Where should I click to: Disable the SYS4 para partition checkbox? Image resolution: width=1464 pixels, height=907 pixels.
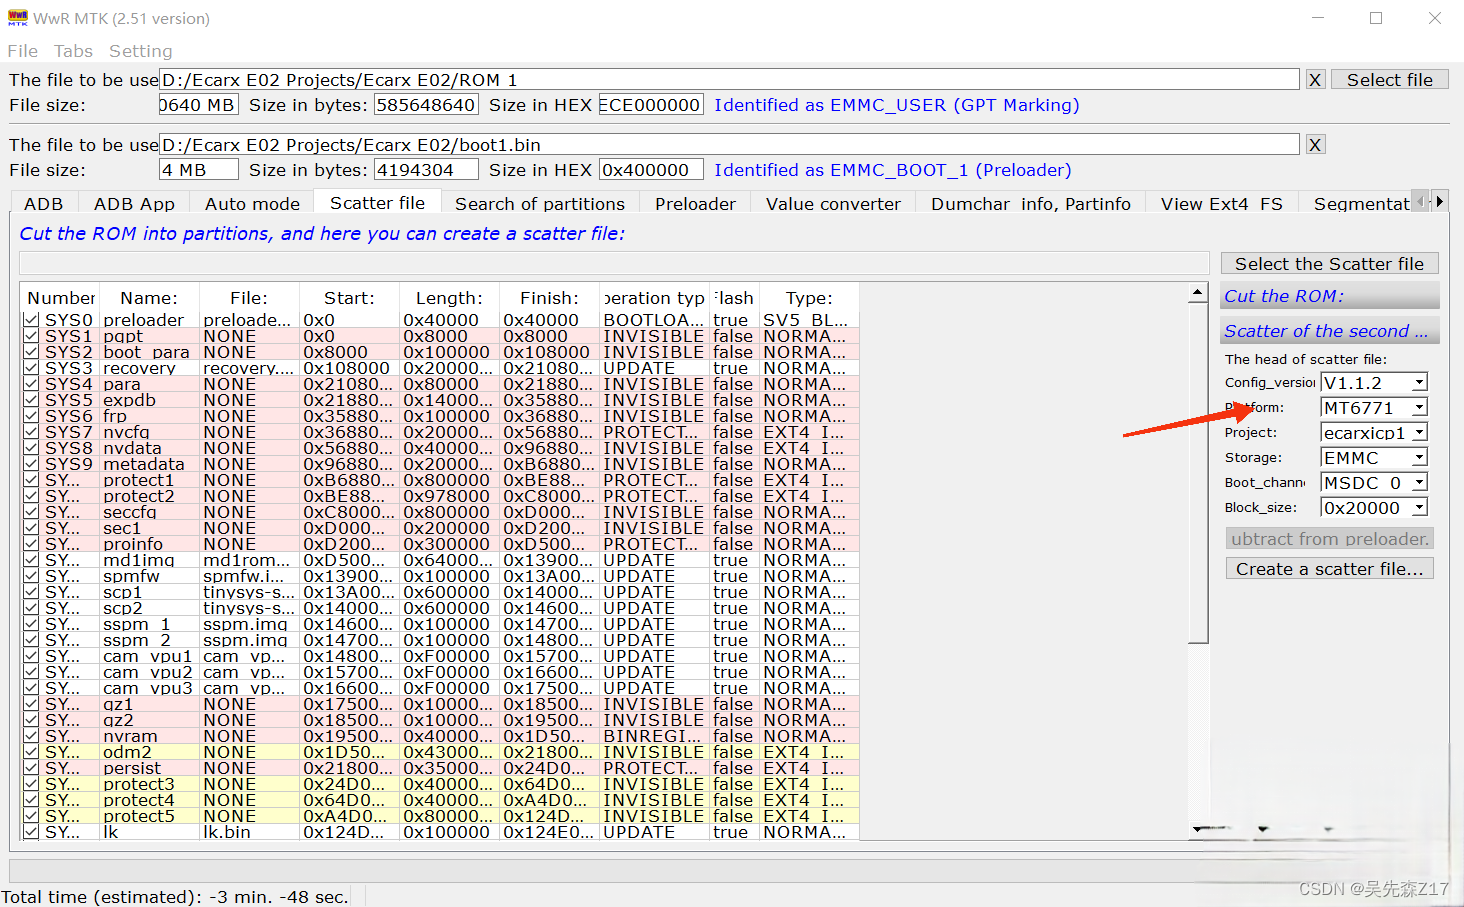[x=31, y=384]
